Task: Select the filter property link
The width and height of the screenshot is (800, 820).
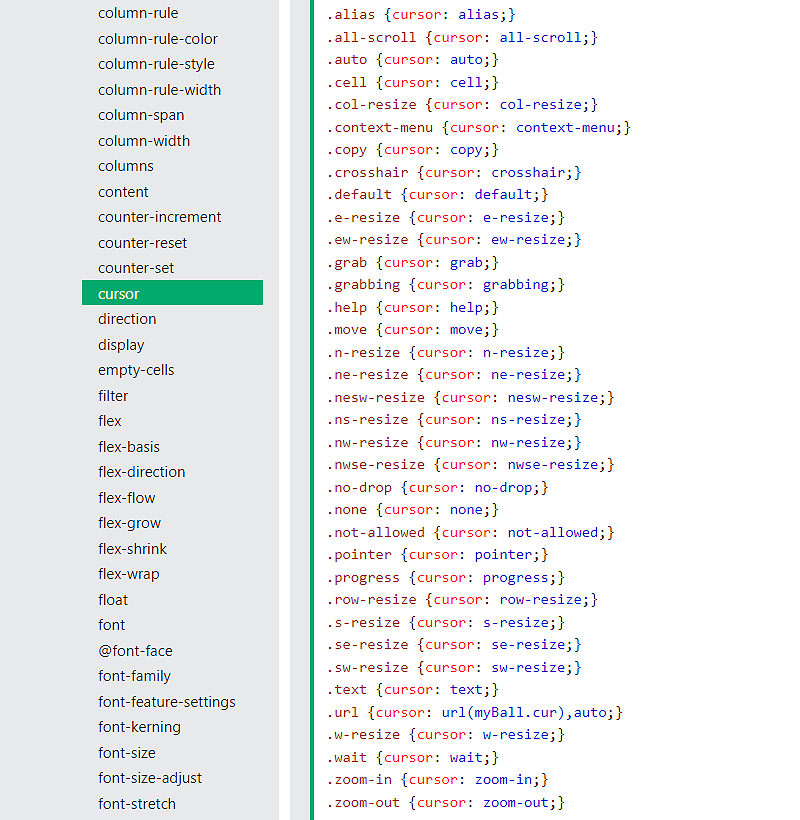Action: tap(113, 396)
